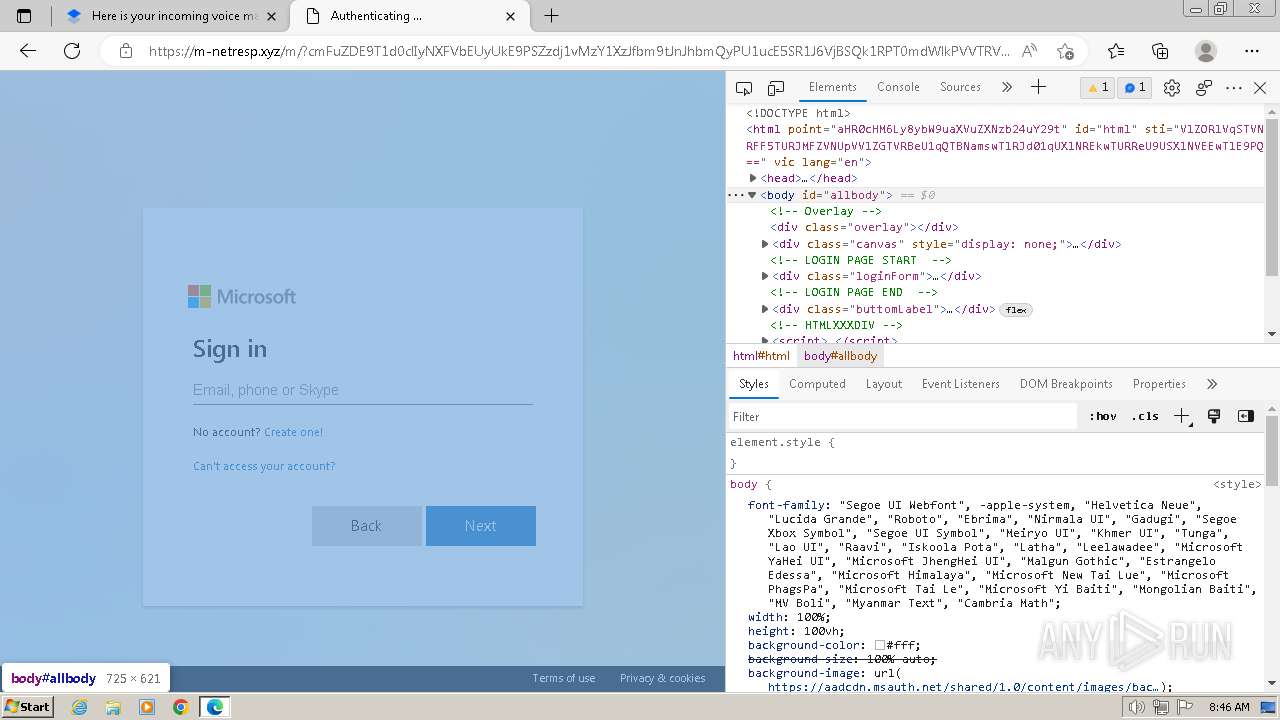Expand the div class buttomLabel node
The width and height of the screenshot is (1280, 720).
pyautogui.click(x=765, y=309)
